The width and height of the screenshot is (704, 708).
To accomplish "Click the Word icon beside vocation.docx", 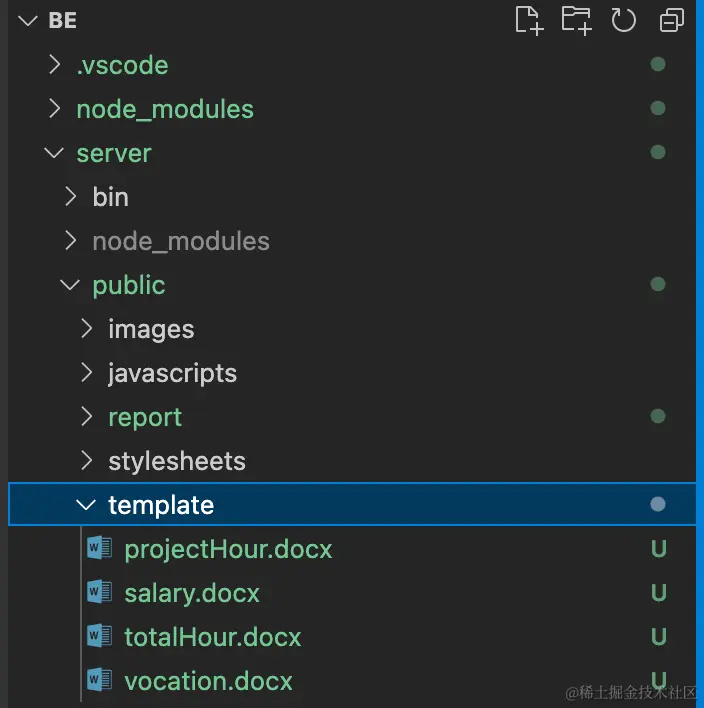I will click(x=99, y=681).
